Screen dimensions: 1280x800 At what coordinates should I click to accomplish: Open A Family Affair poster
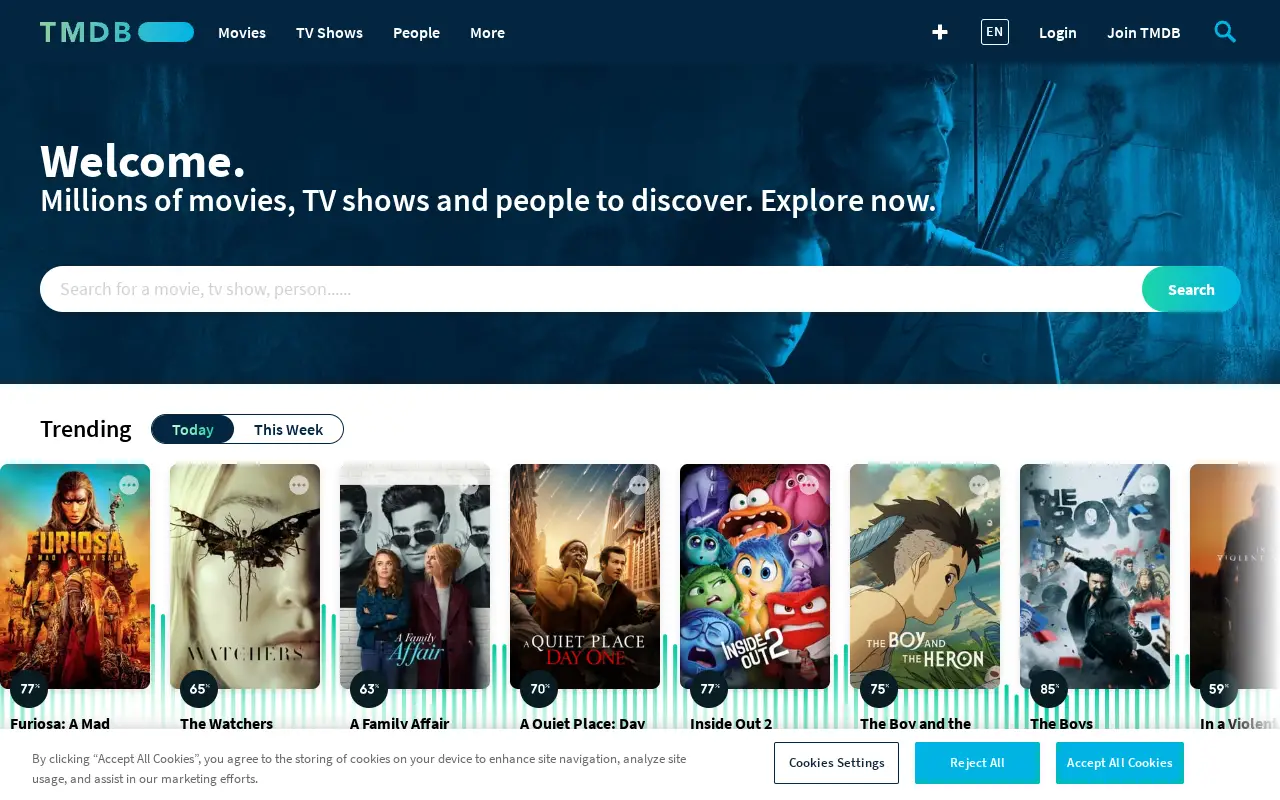tap(415, 576)
